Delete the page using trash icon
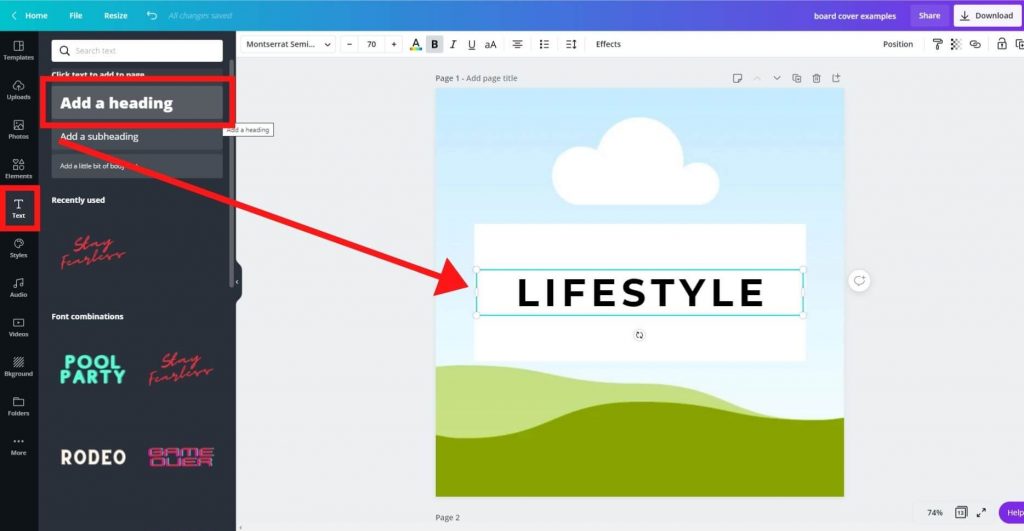The width and height of the screenshot is (1024, 531). coord(816,78)
